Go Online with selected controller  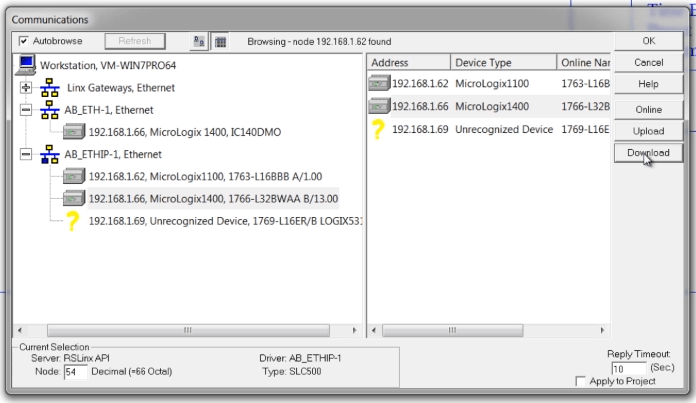click(649, 110)
